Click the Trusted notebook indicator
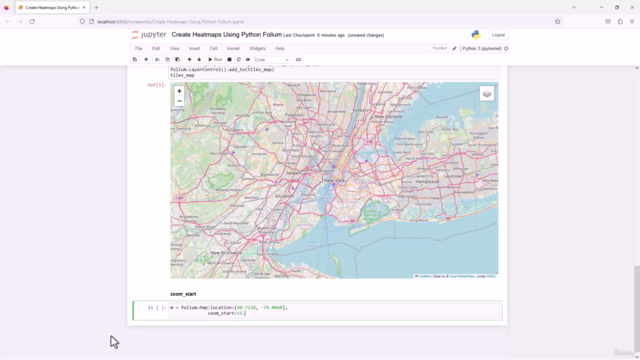This screenshot has height=360, width=640. pos(440,48)
